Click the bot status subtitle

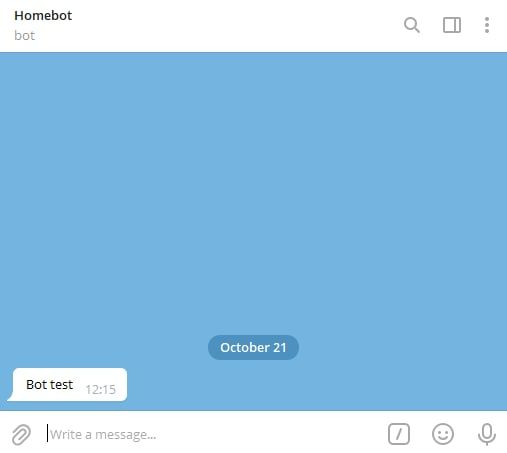pos(24,36)
